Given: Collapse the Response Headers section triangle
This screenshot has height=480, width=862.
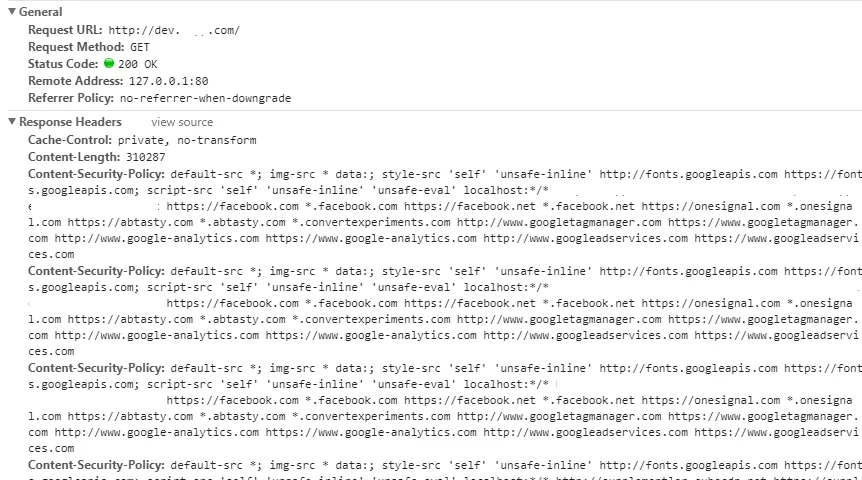Looking at the screenshot, I should [12, 122].
